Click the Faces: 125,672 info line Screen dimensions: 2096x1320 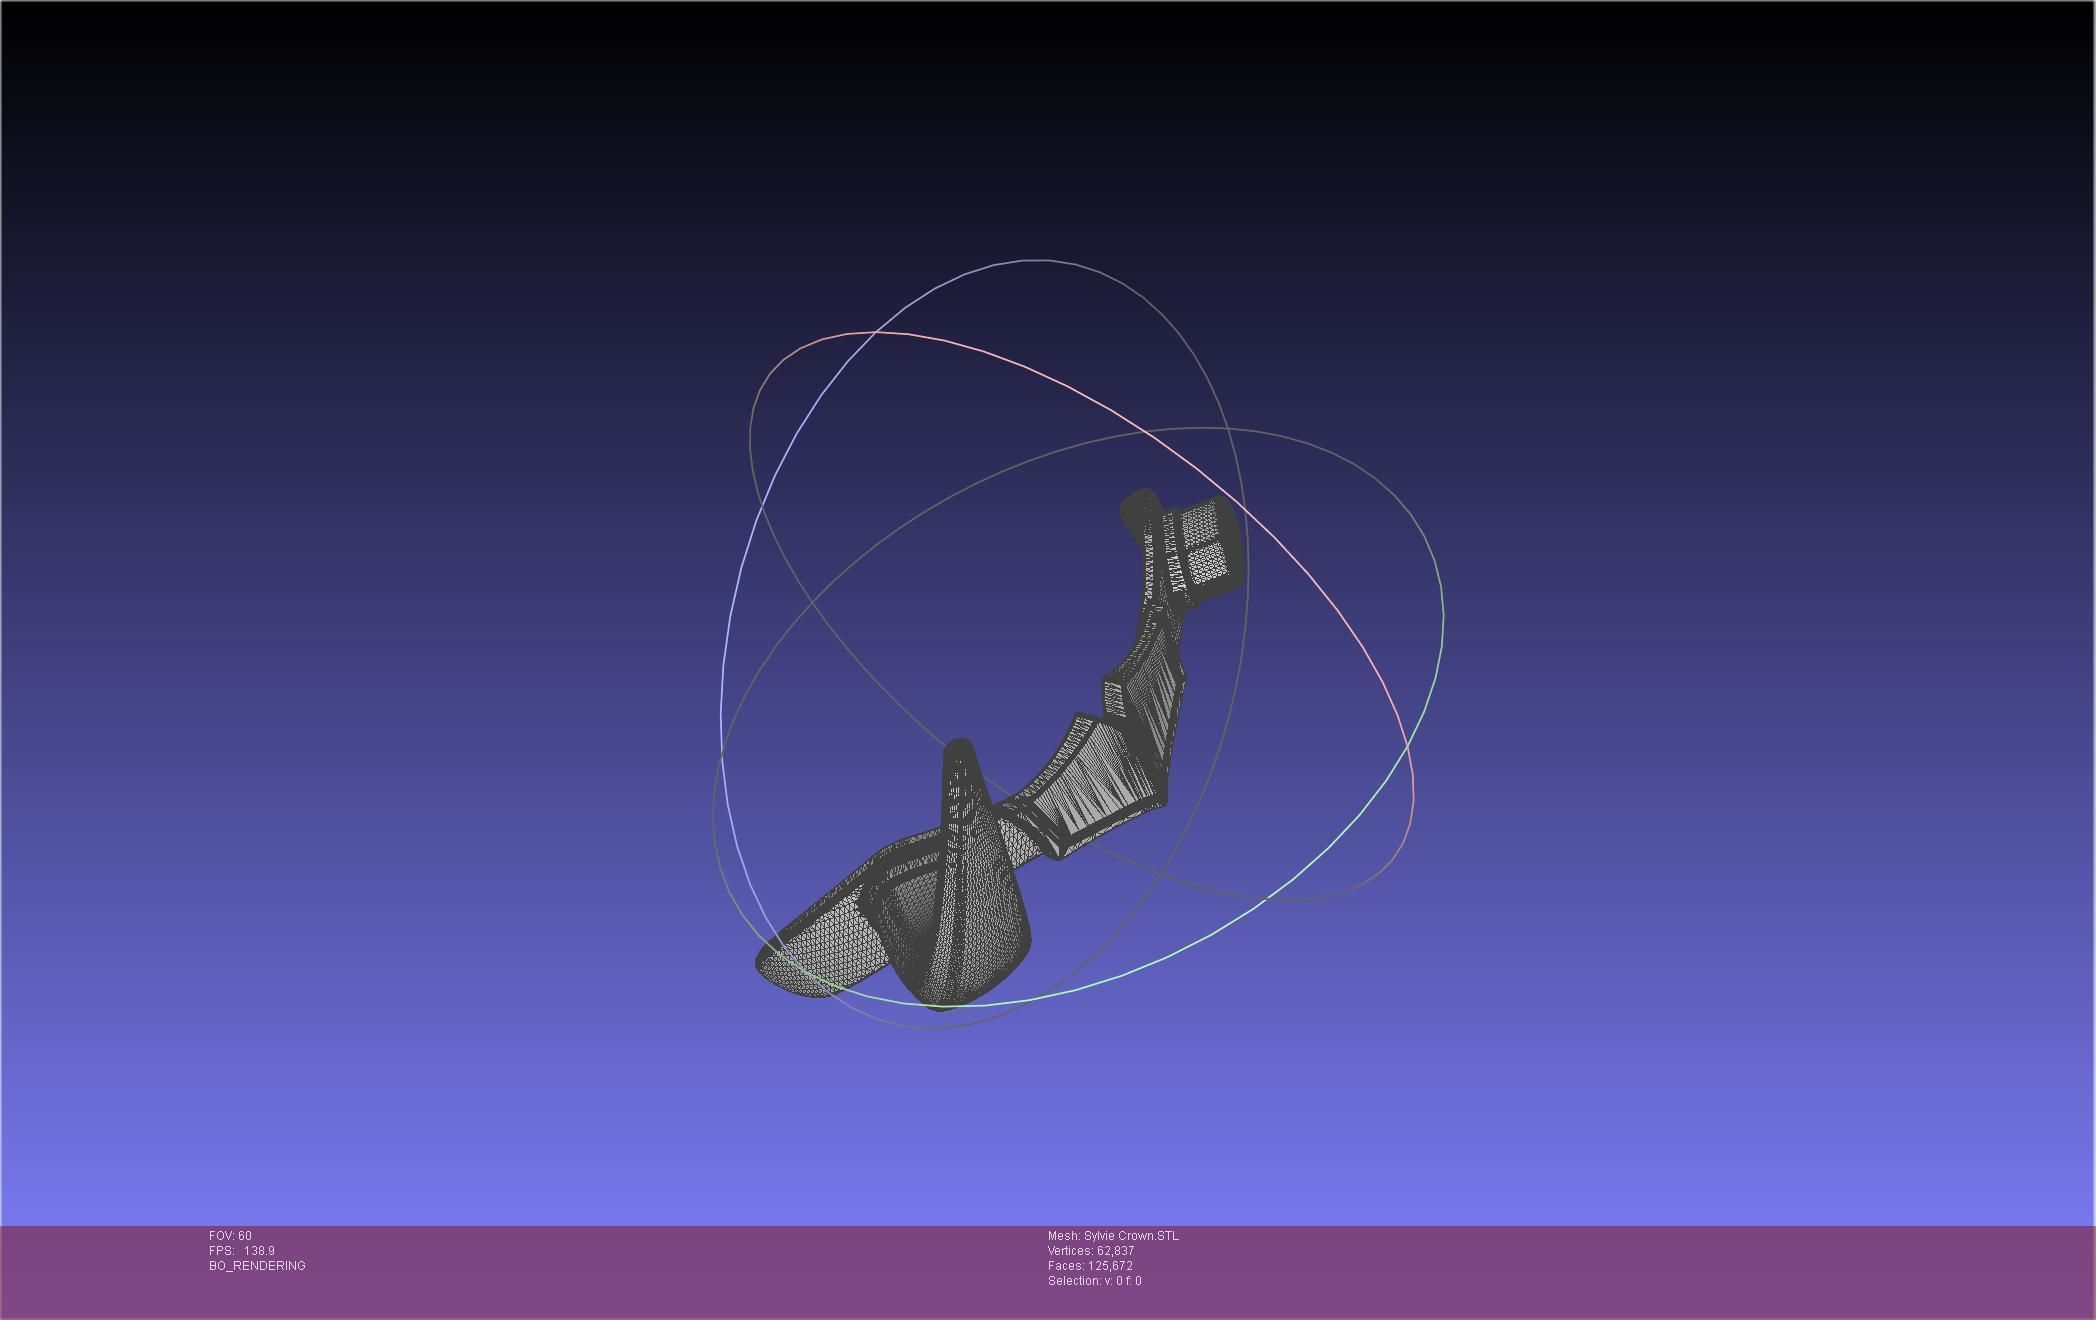1089,1266
